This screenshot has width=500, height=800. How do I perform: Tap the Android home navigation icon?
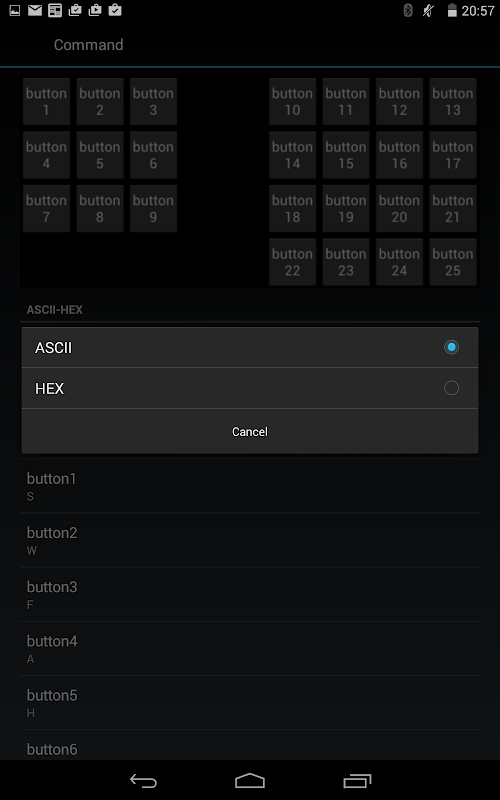pos(249,781)
